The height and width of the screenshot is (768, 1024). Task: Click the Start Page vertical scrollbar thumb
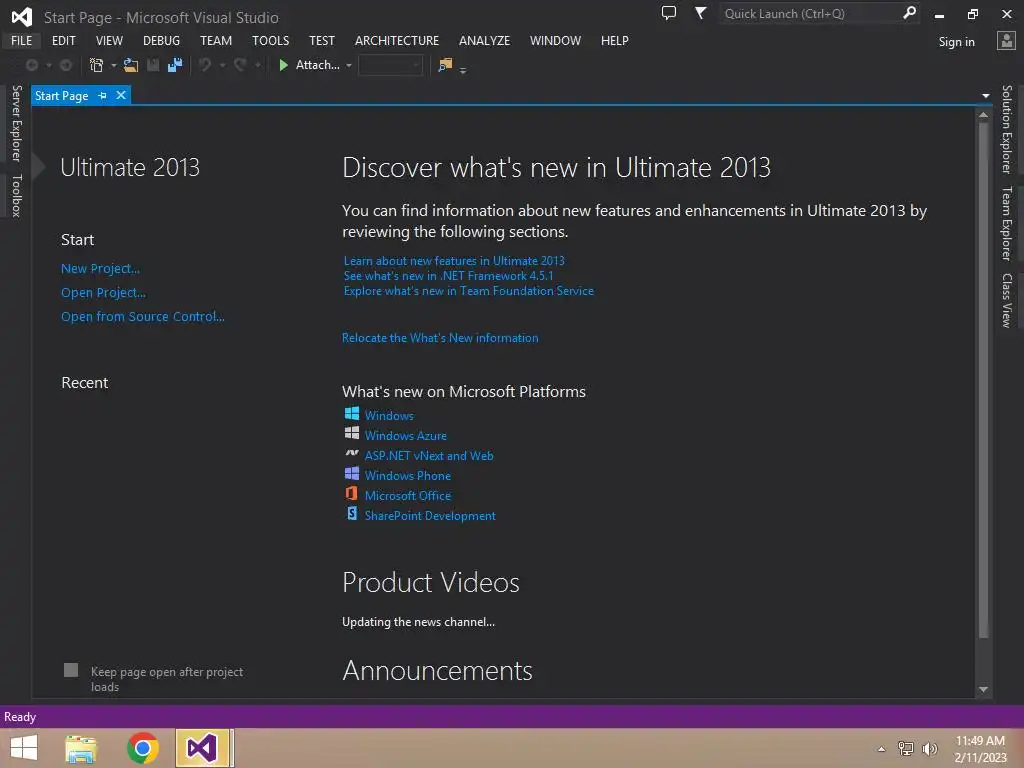click(x=984, y=379)
